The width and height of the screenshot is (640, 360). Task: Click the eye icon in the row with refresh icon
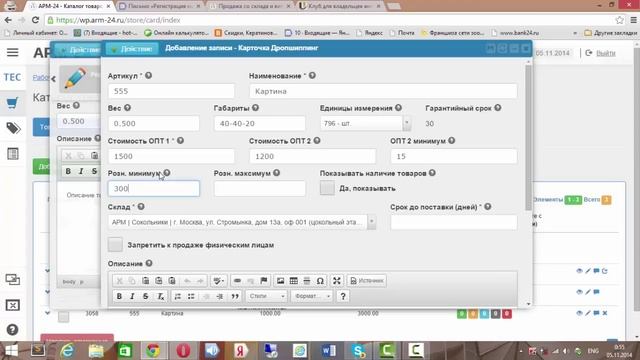pos(579,271)
